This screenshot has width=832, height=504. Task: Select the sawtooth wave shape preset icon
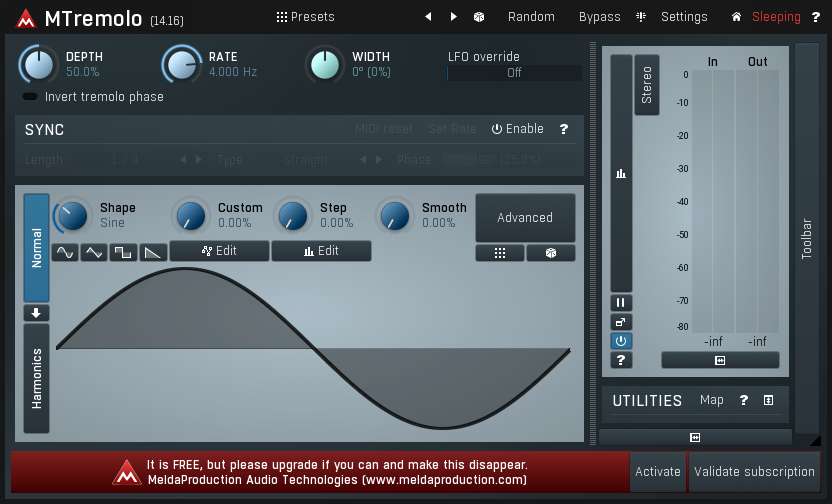click(152, 252)
